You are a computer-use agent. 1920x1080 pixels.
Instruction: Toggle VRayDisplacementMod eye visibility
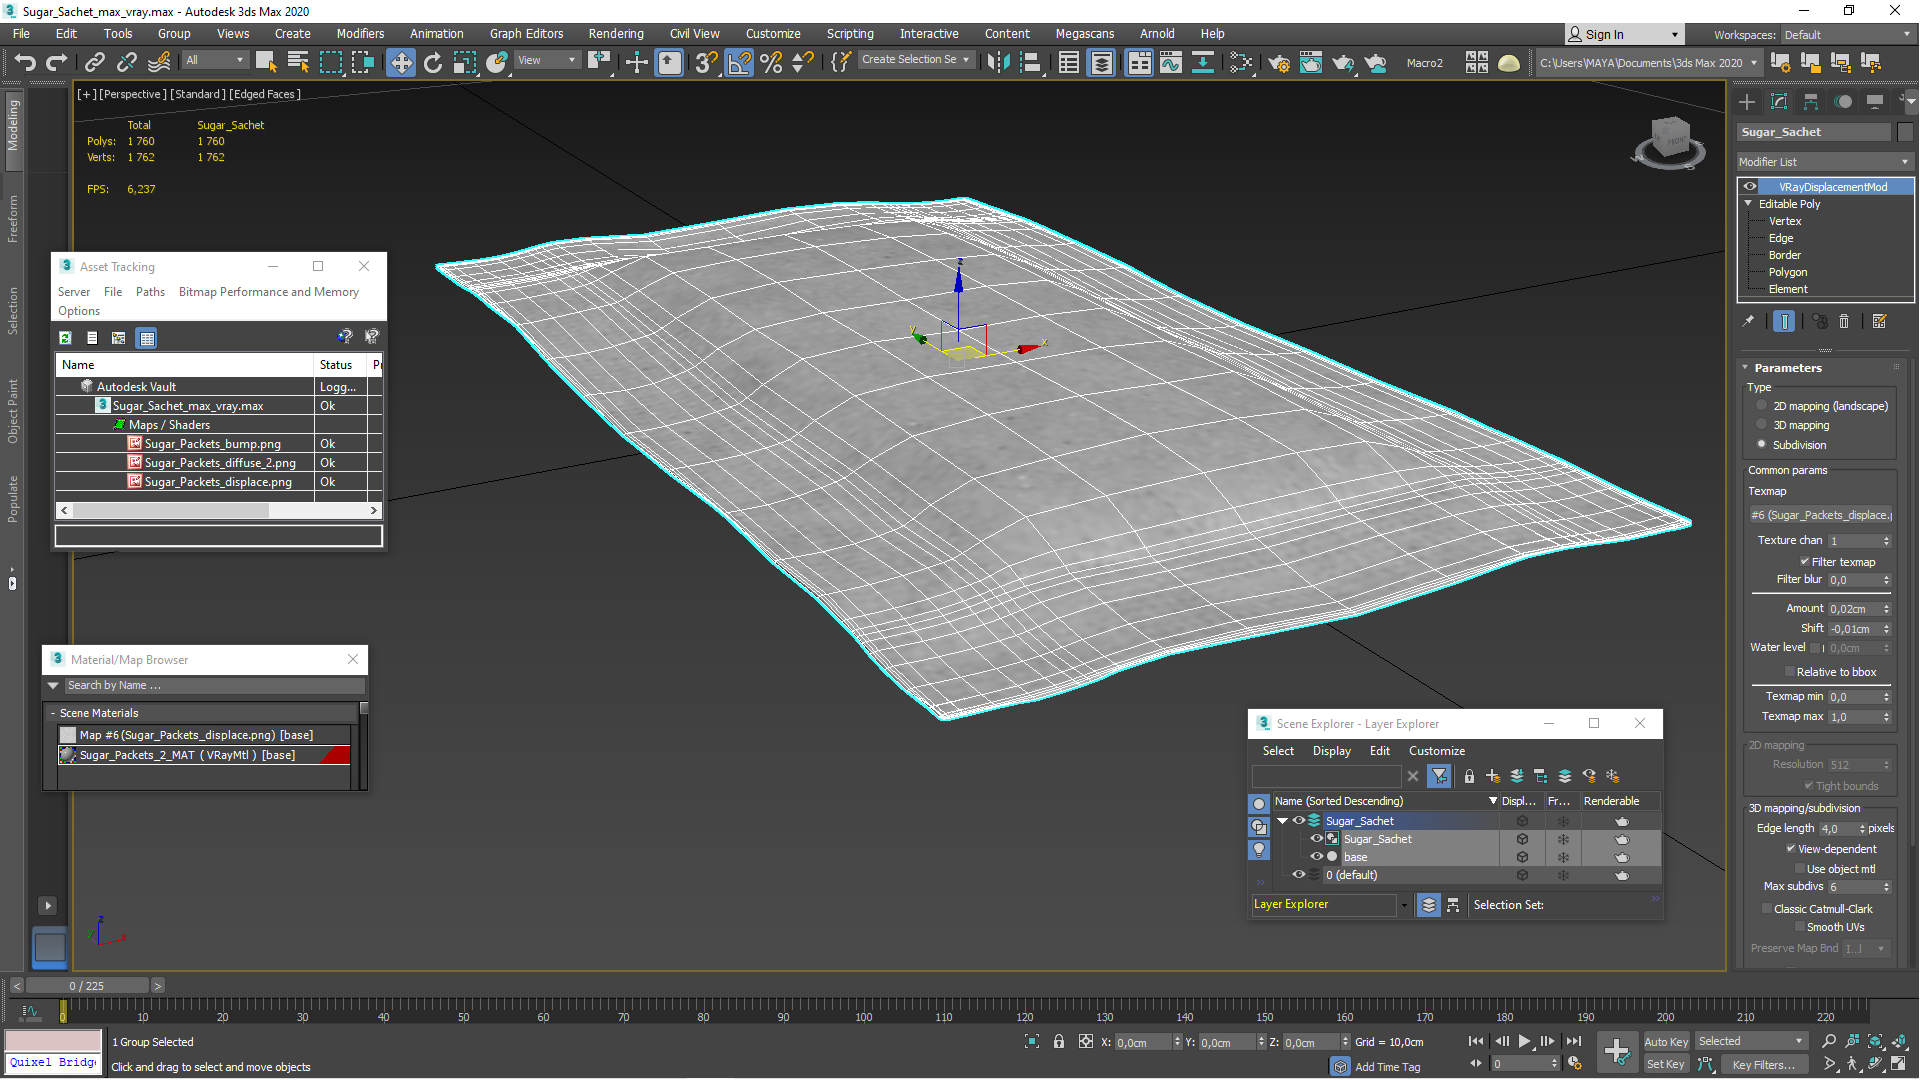click(1750, 186)
